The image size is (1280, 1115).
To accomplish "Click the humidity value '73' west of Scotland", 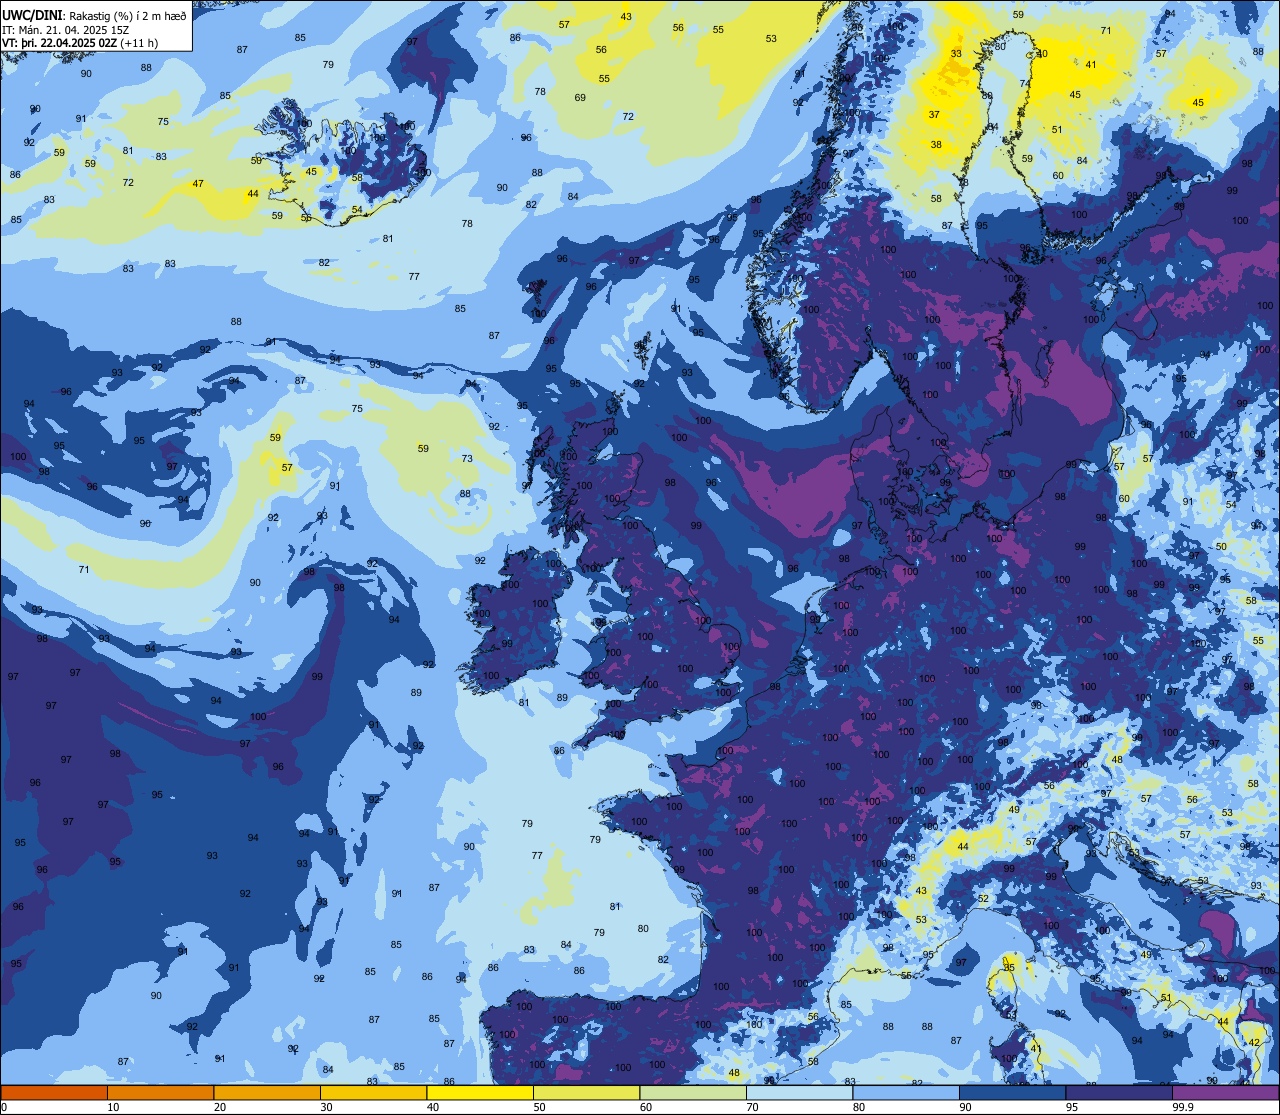I will [467, 459].
